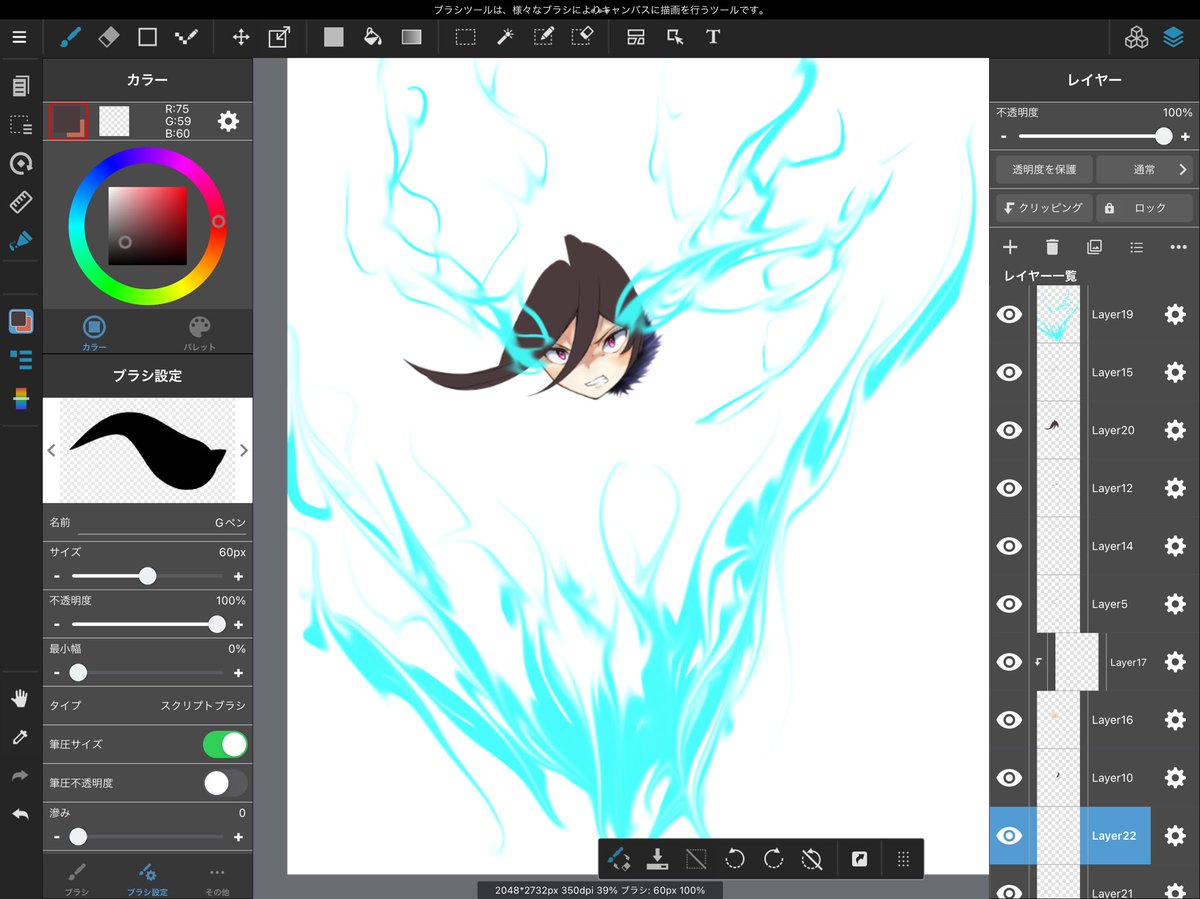Hide Layer12 with eye icon

click(x=1010, y=488)
